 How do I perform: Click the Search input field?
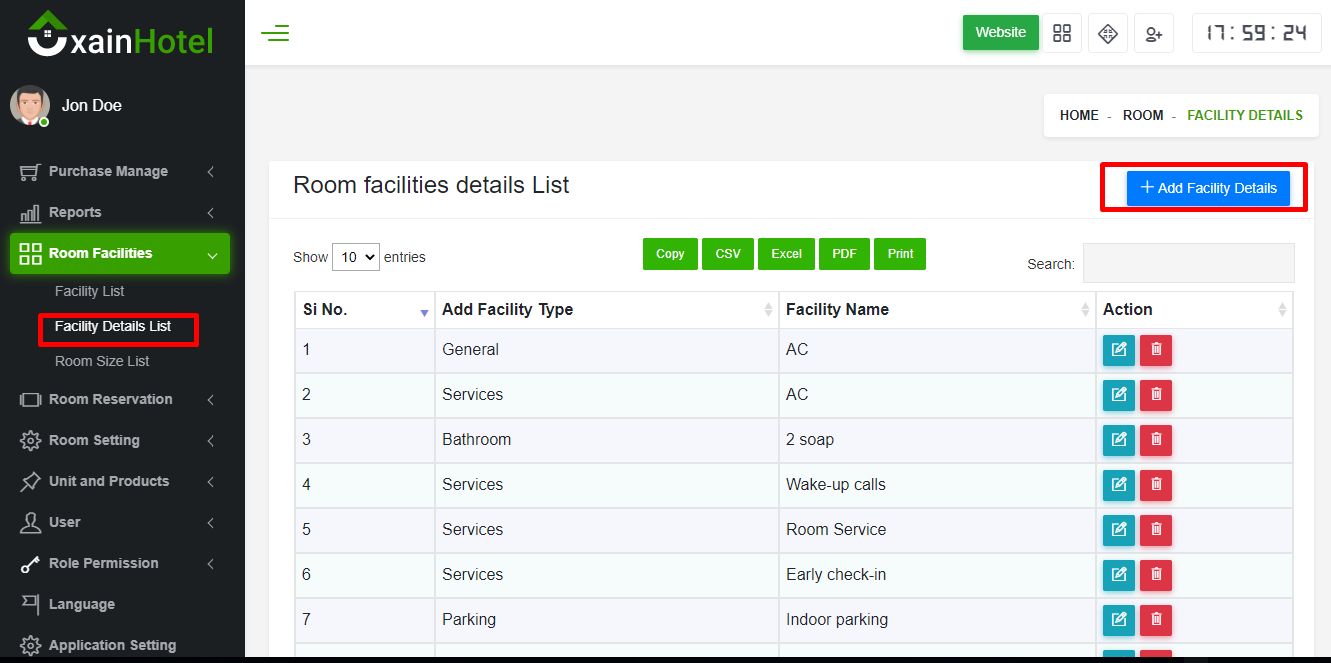point(1188,263)
